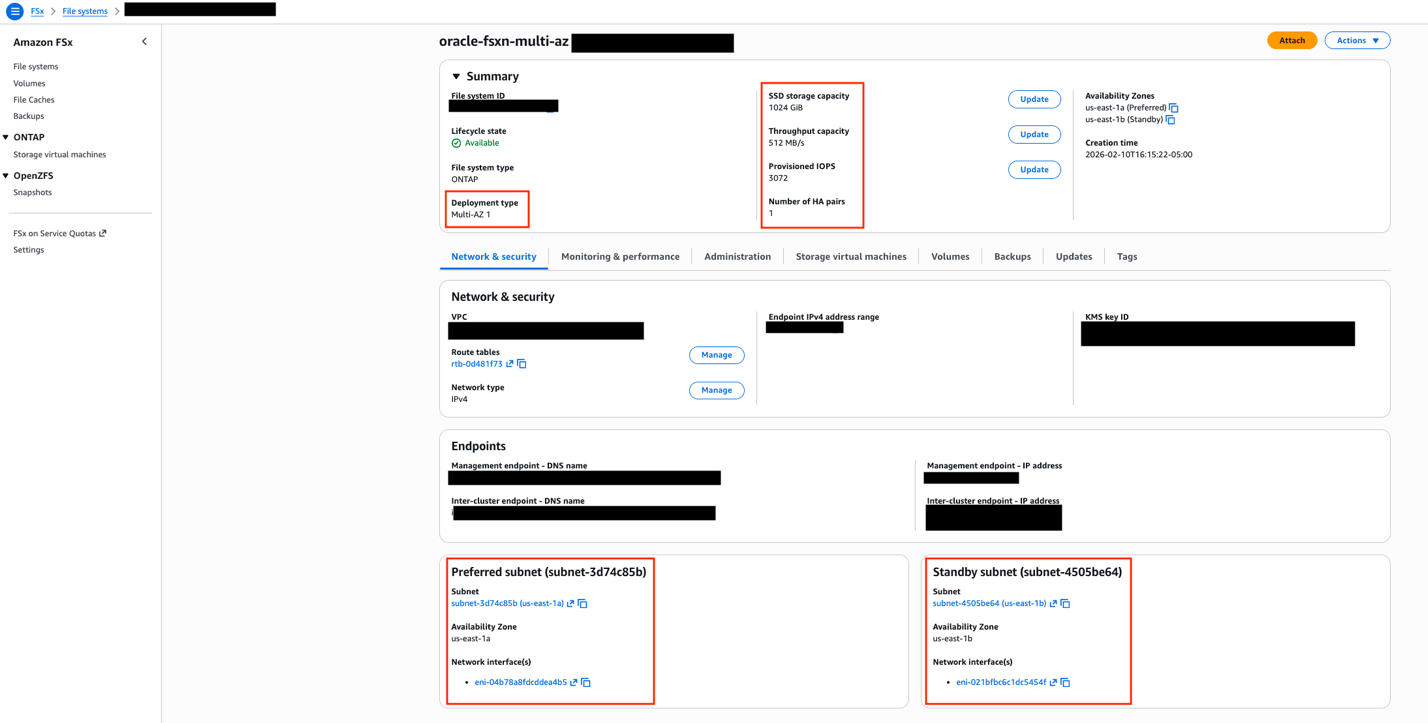Go to File systems breadcrumb link

pyautogui.click(x=85, y=11)
